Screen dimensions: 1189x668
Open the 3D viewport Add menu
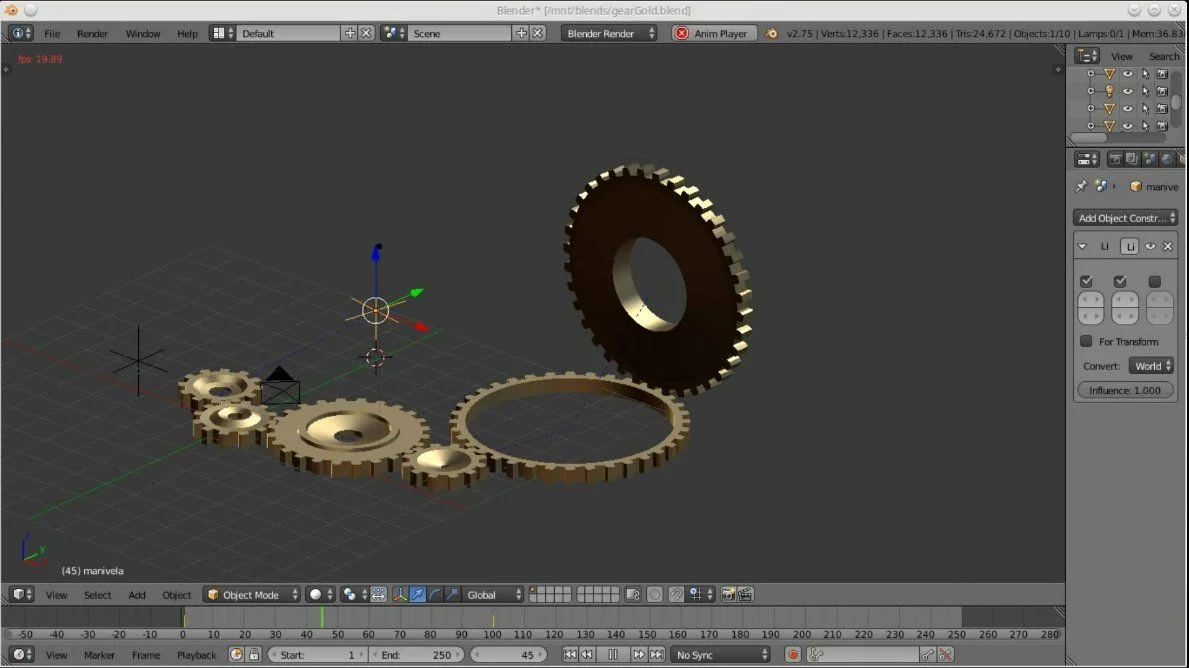(x=136, y=595)
